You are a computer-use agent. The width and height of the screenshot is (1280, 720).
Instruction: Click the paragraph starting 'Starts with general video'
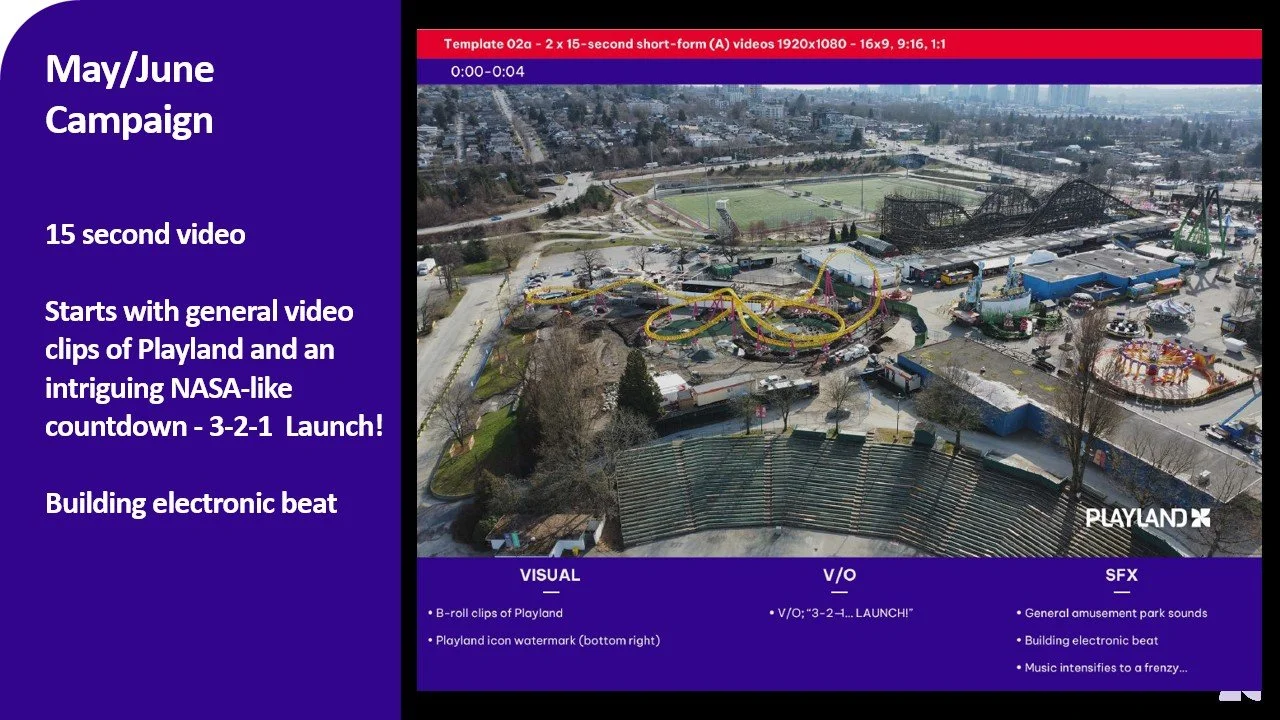point(214,368)
